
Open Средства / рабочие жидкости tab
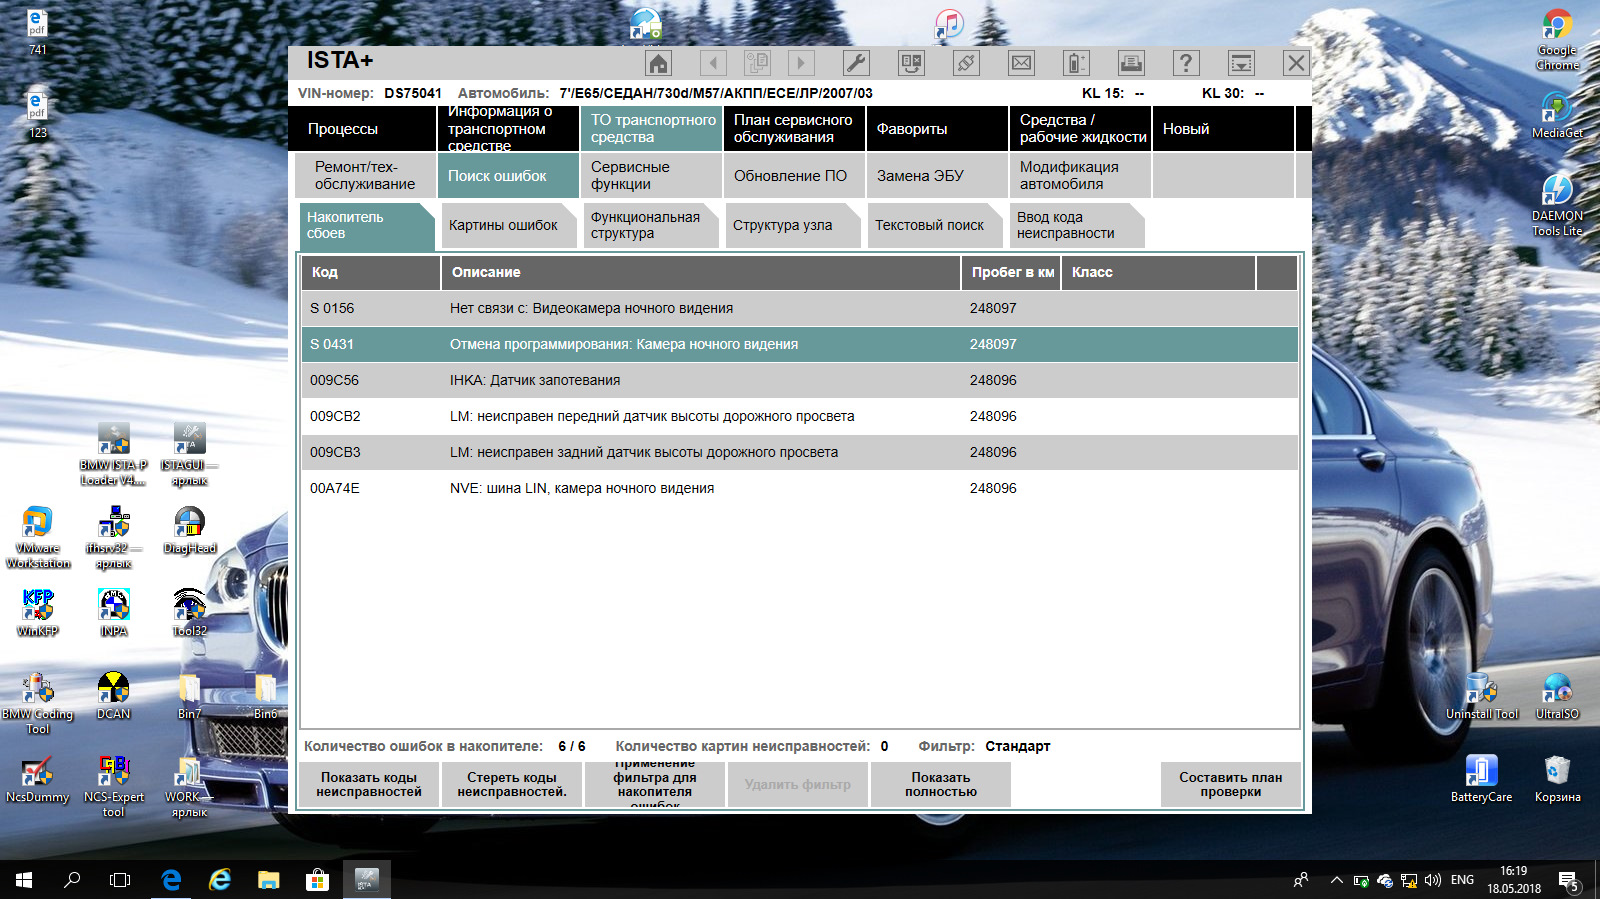coord(1080,129)
